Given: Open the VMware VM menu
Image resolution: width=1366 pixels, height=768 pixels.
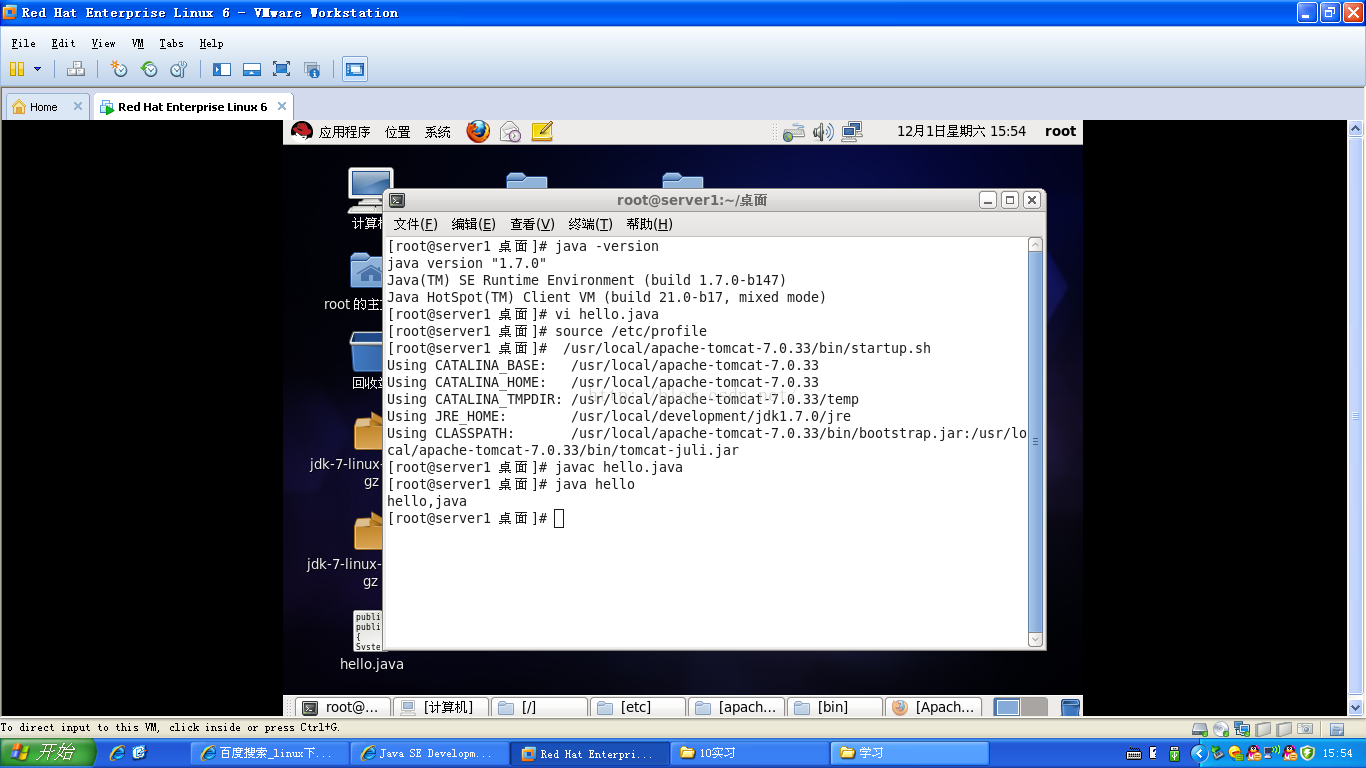Looking at the screenshot, I should tap(138, 43).
